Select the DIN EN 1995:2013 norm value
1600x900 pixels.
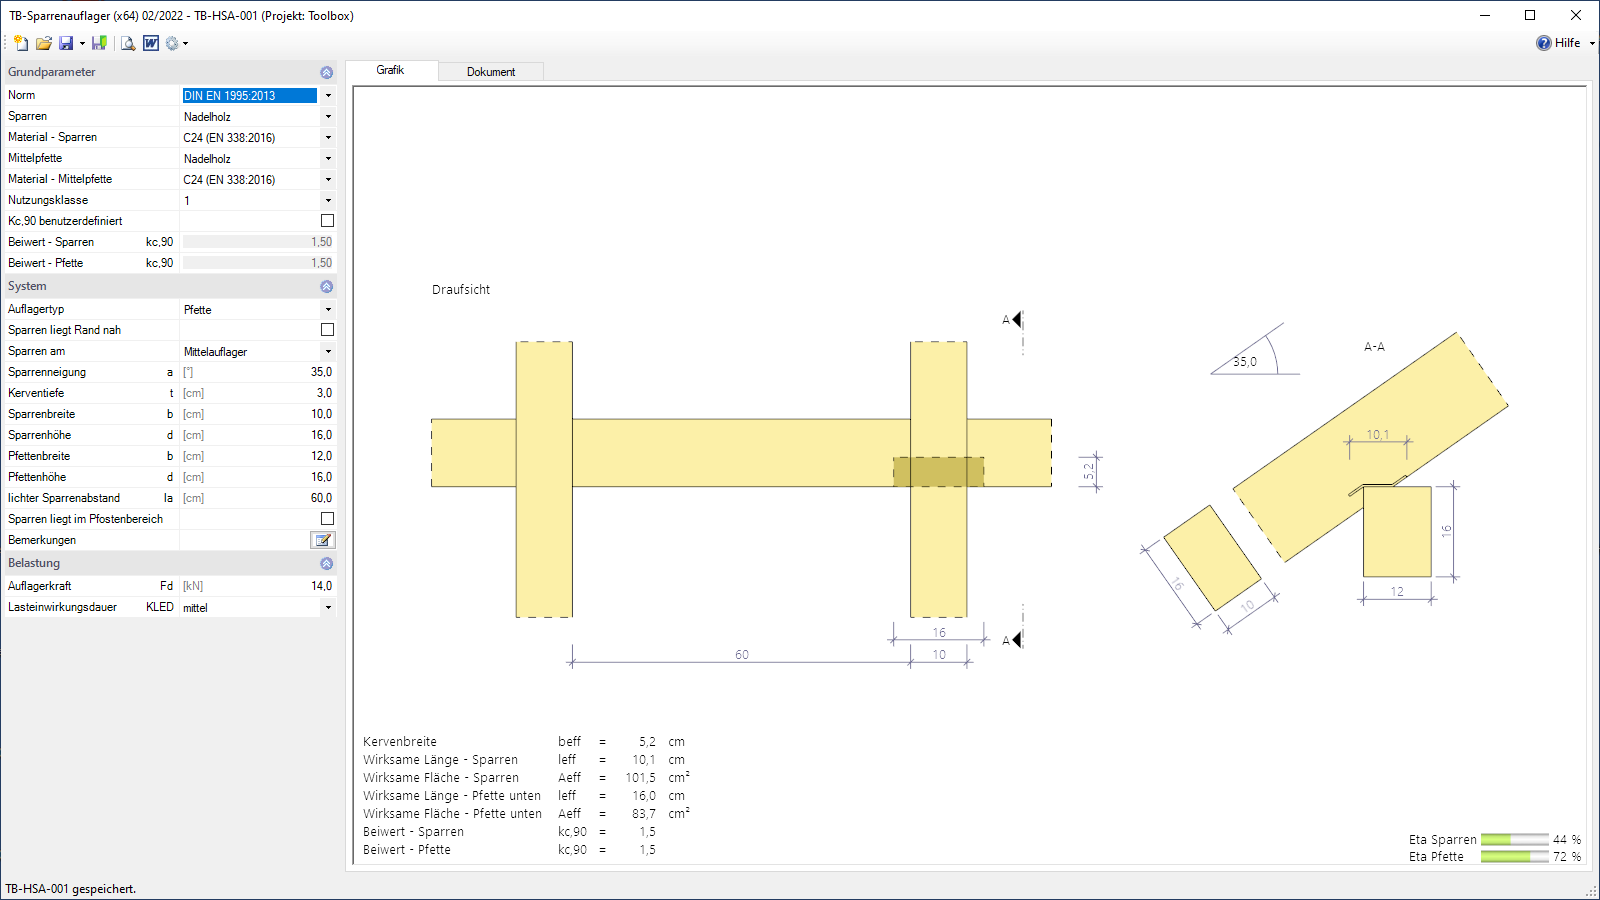249,96
